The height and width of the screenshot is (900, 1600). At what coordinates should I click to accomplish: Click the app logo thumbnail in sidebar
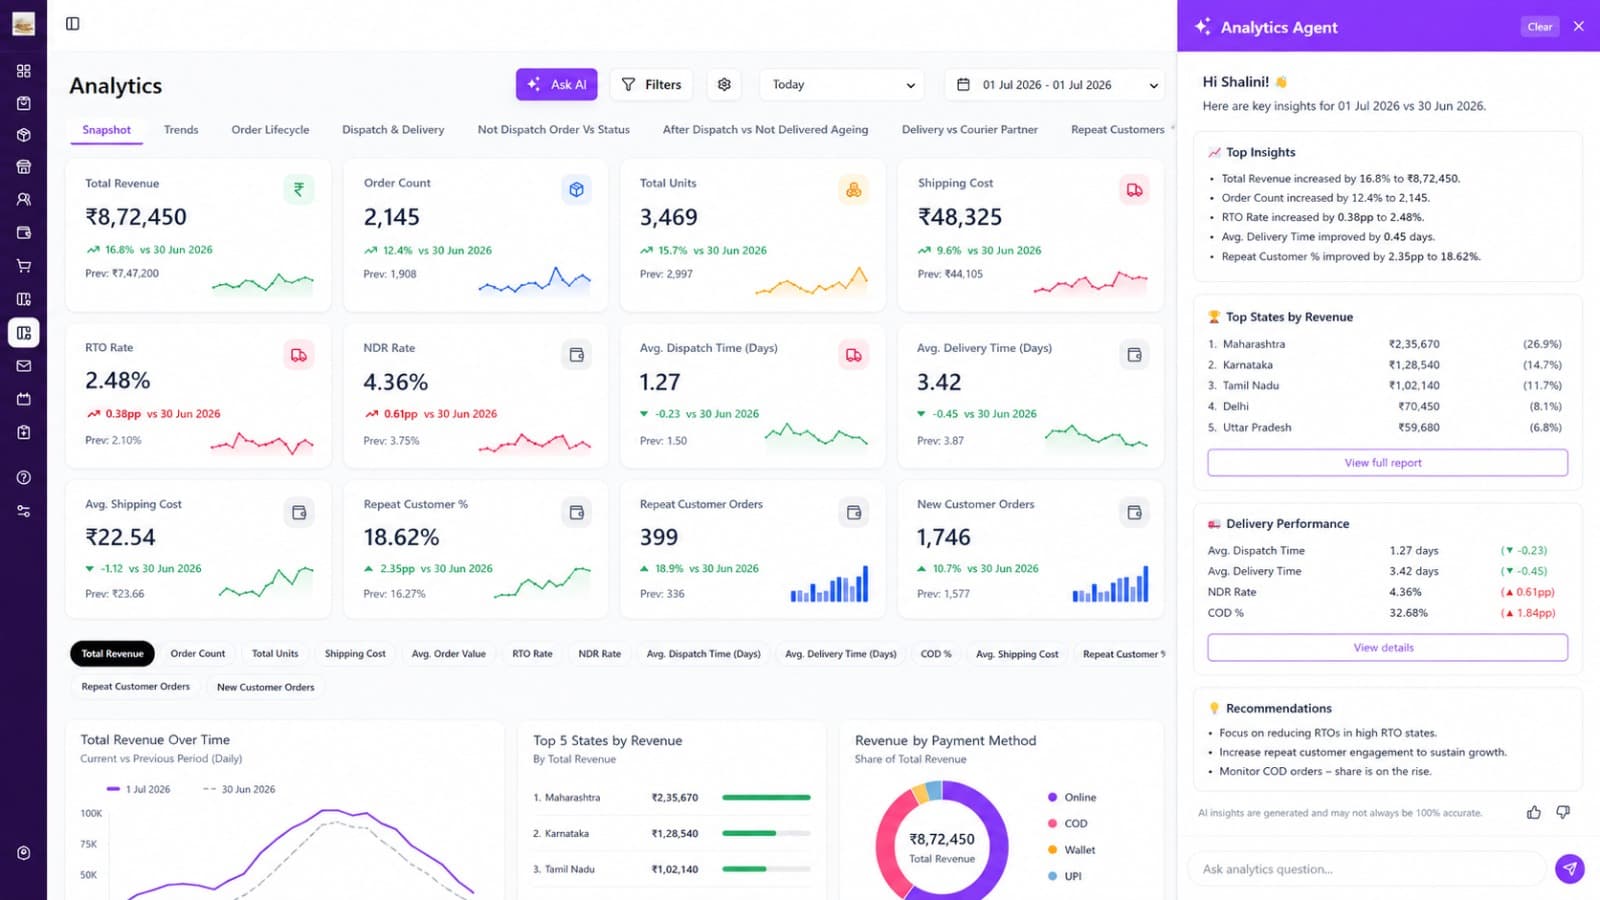(23, 24)
